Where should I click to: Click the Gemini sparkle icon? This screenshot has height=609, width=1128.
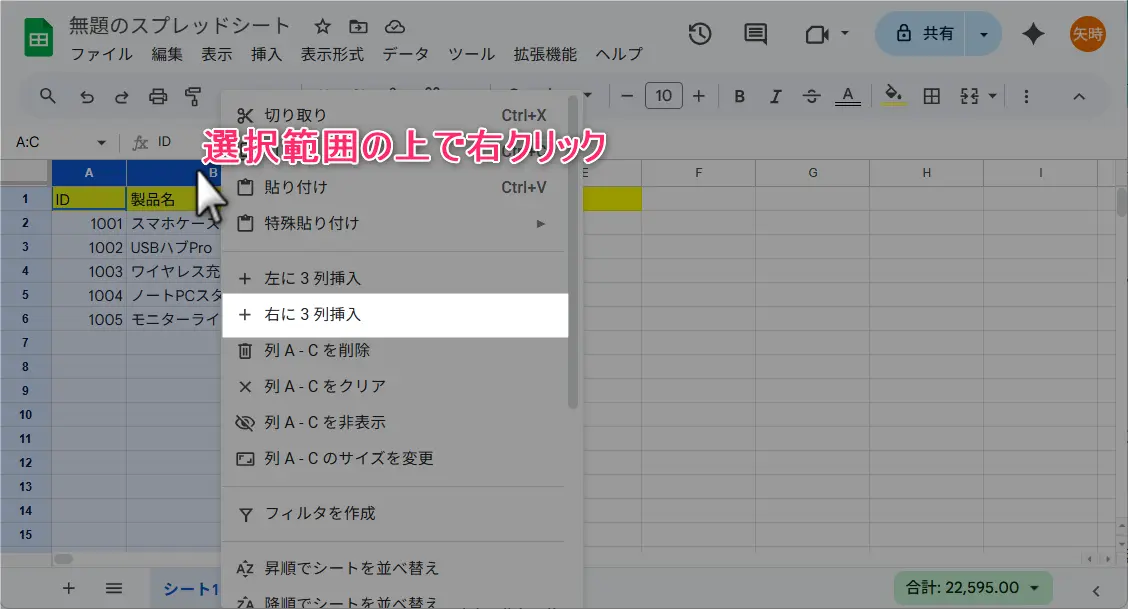[1033, 34]
